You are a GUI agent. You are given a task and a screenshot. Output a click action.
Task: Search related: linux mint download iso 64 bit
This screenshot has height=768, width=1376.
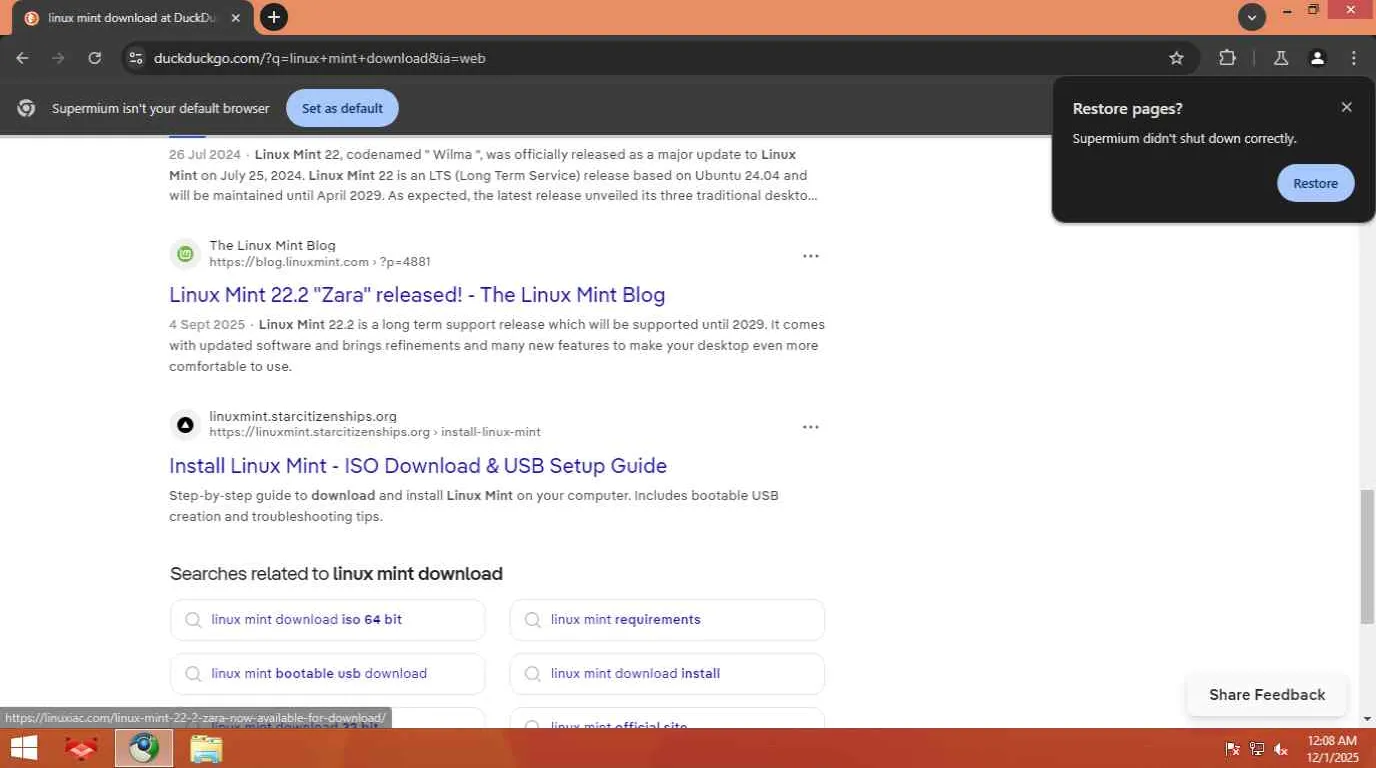click(327, 620)
